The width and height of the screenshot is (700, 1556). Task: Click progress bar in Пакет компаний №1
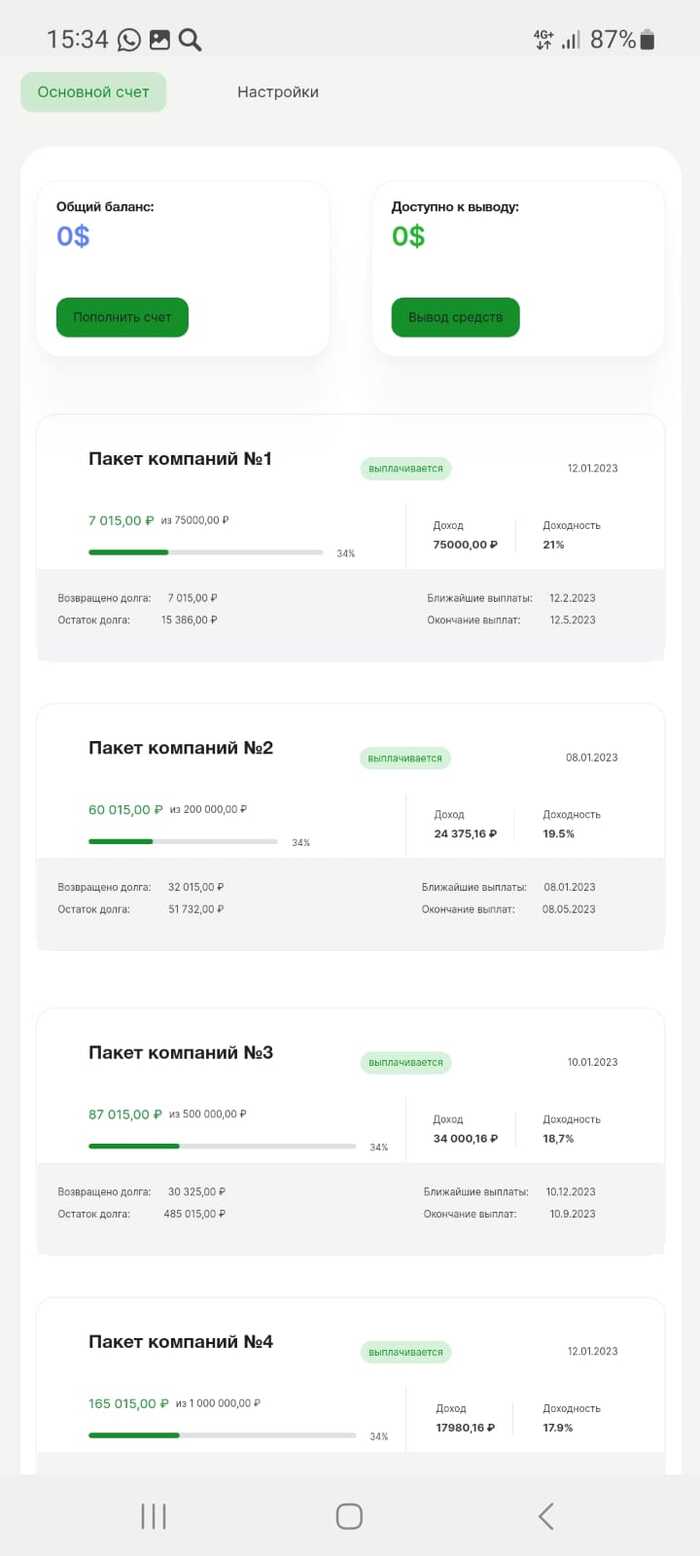[205, 552]
